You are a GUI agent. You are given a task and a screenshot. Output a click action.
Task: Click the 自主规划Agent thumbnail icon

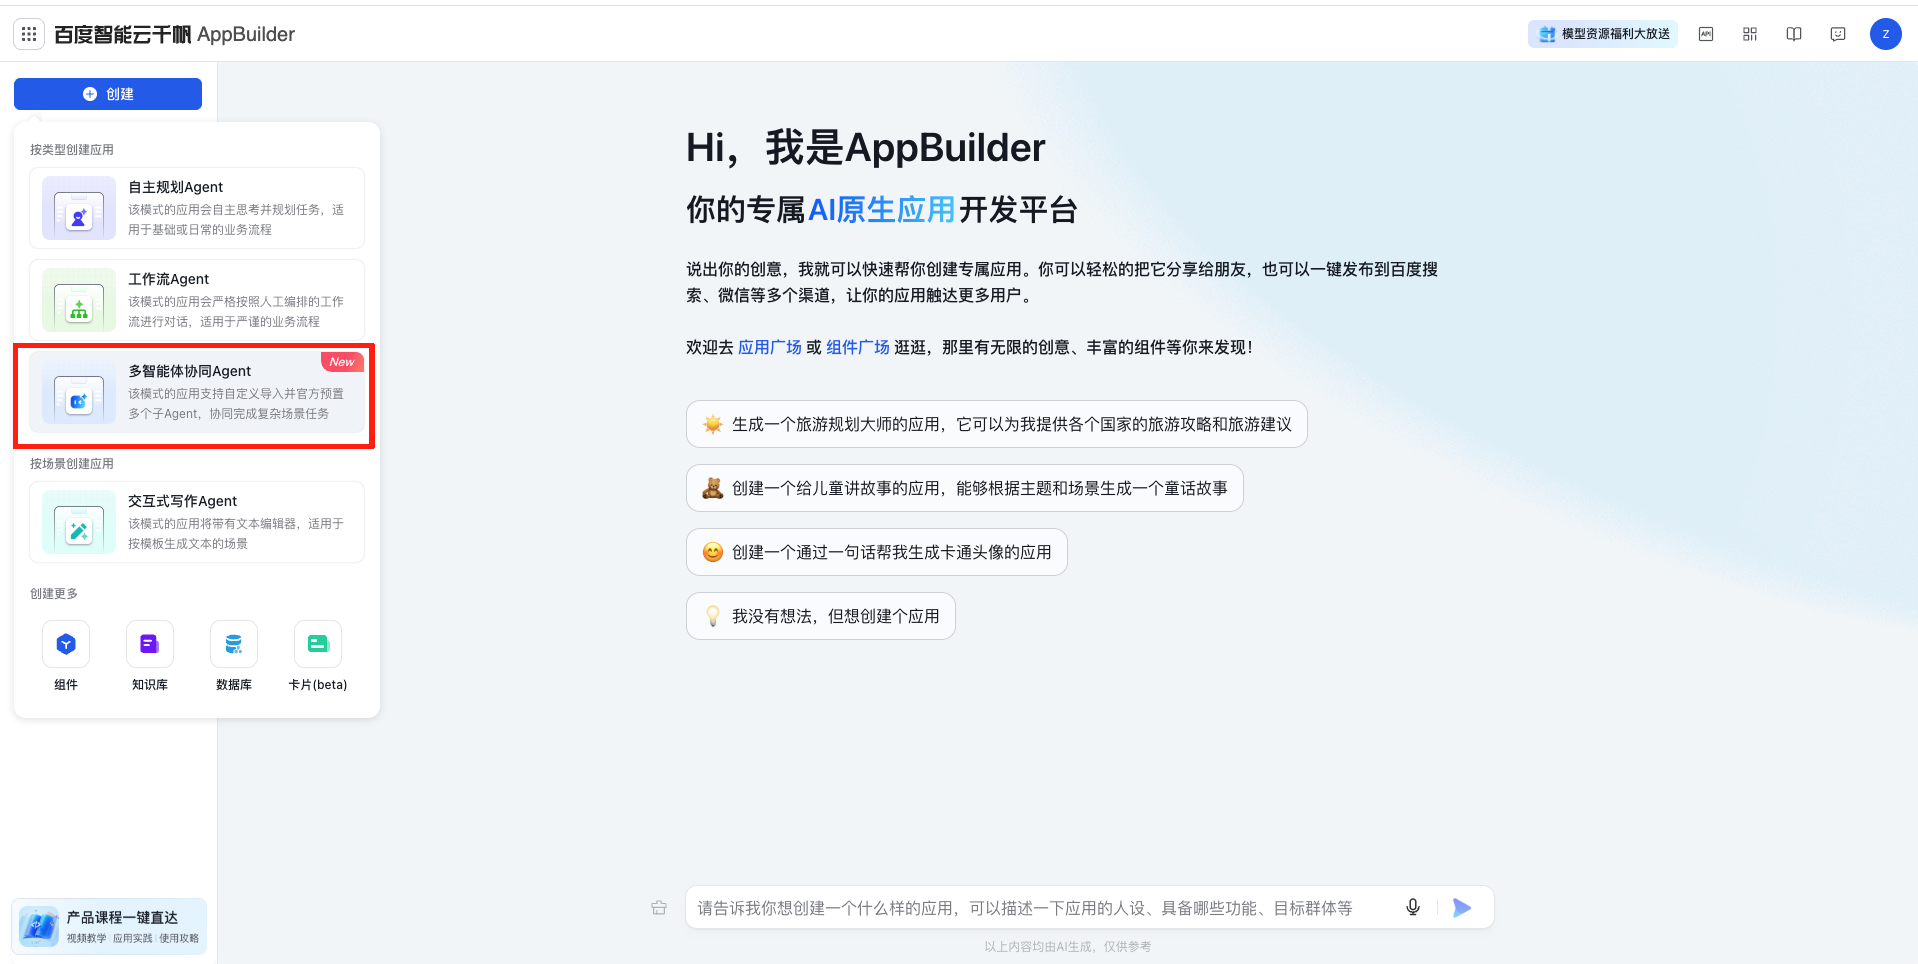tap(79, 208)
